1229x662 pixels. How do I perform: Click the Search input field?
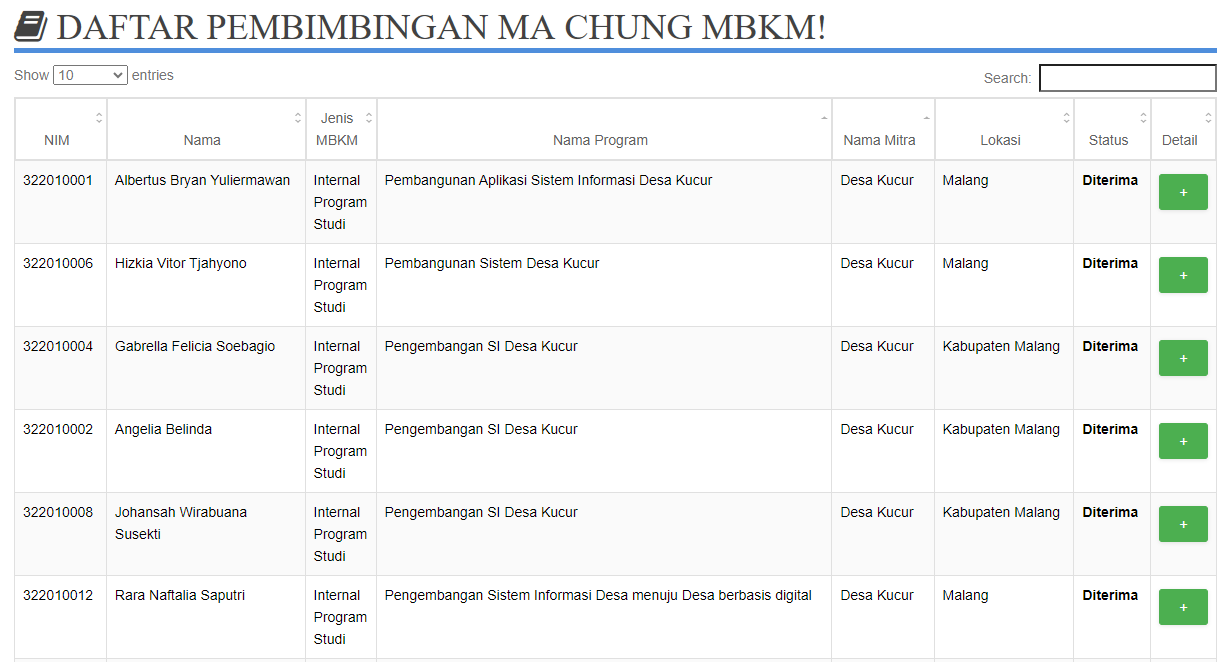point(1127,78)
